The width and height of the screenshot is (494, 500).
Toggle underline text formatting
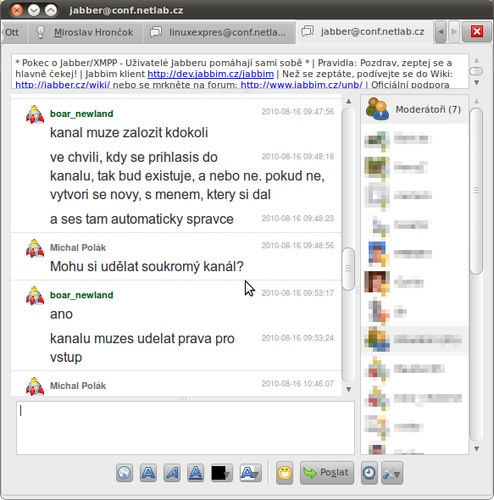(196, 473)
